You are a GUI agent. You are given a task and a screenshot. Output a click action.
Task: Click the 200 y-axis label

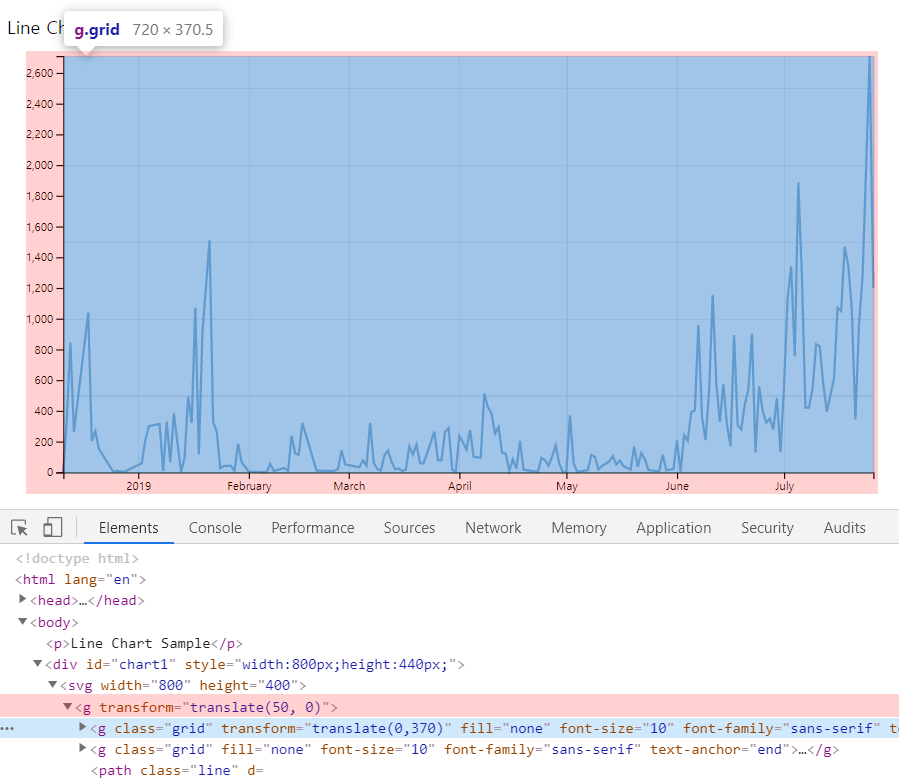[x=44, y=442]
